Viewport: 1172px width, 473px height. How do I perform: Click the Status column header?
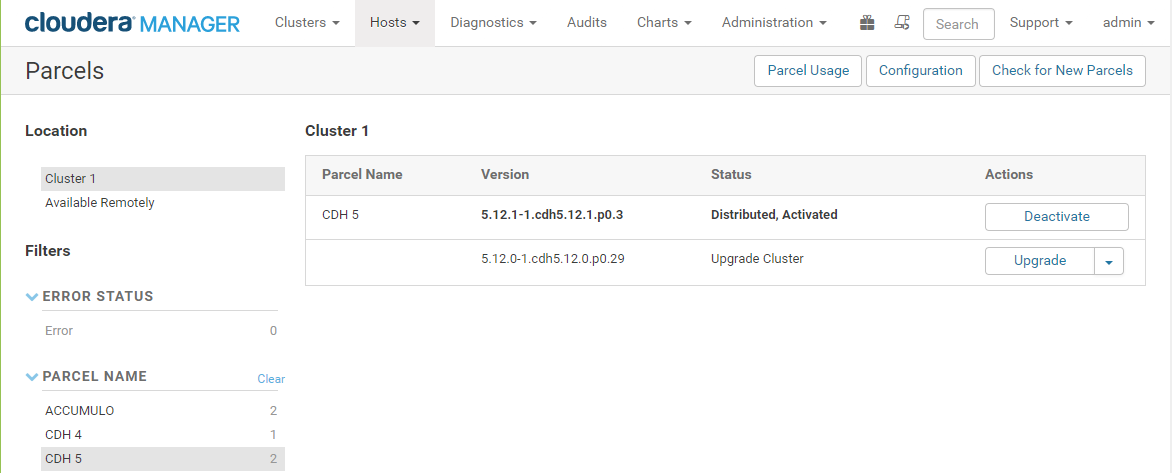pyautogui.click(x=731, y=174)
